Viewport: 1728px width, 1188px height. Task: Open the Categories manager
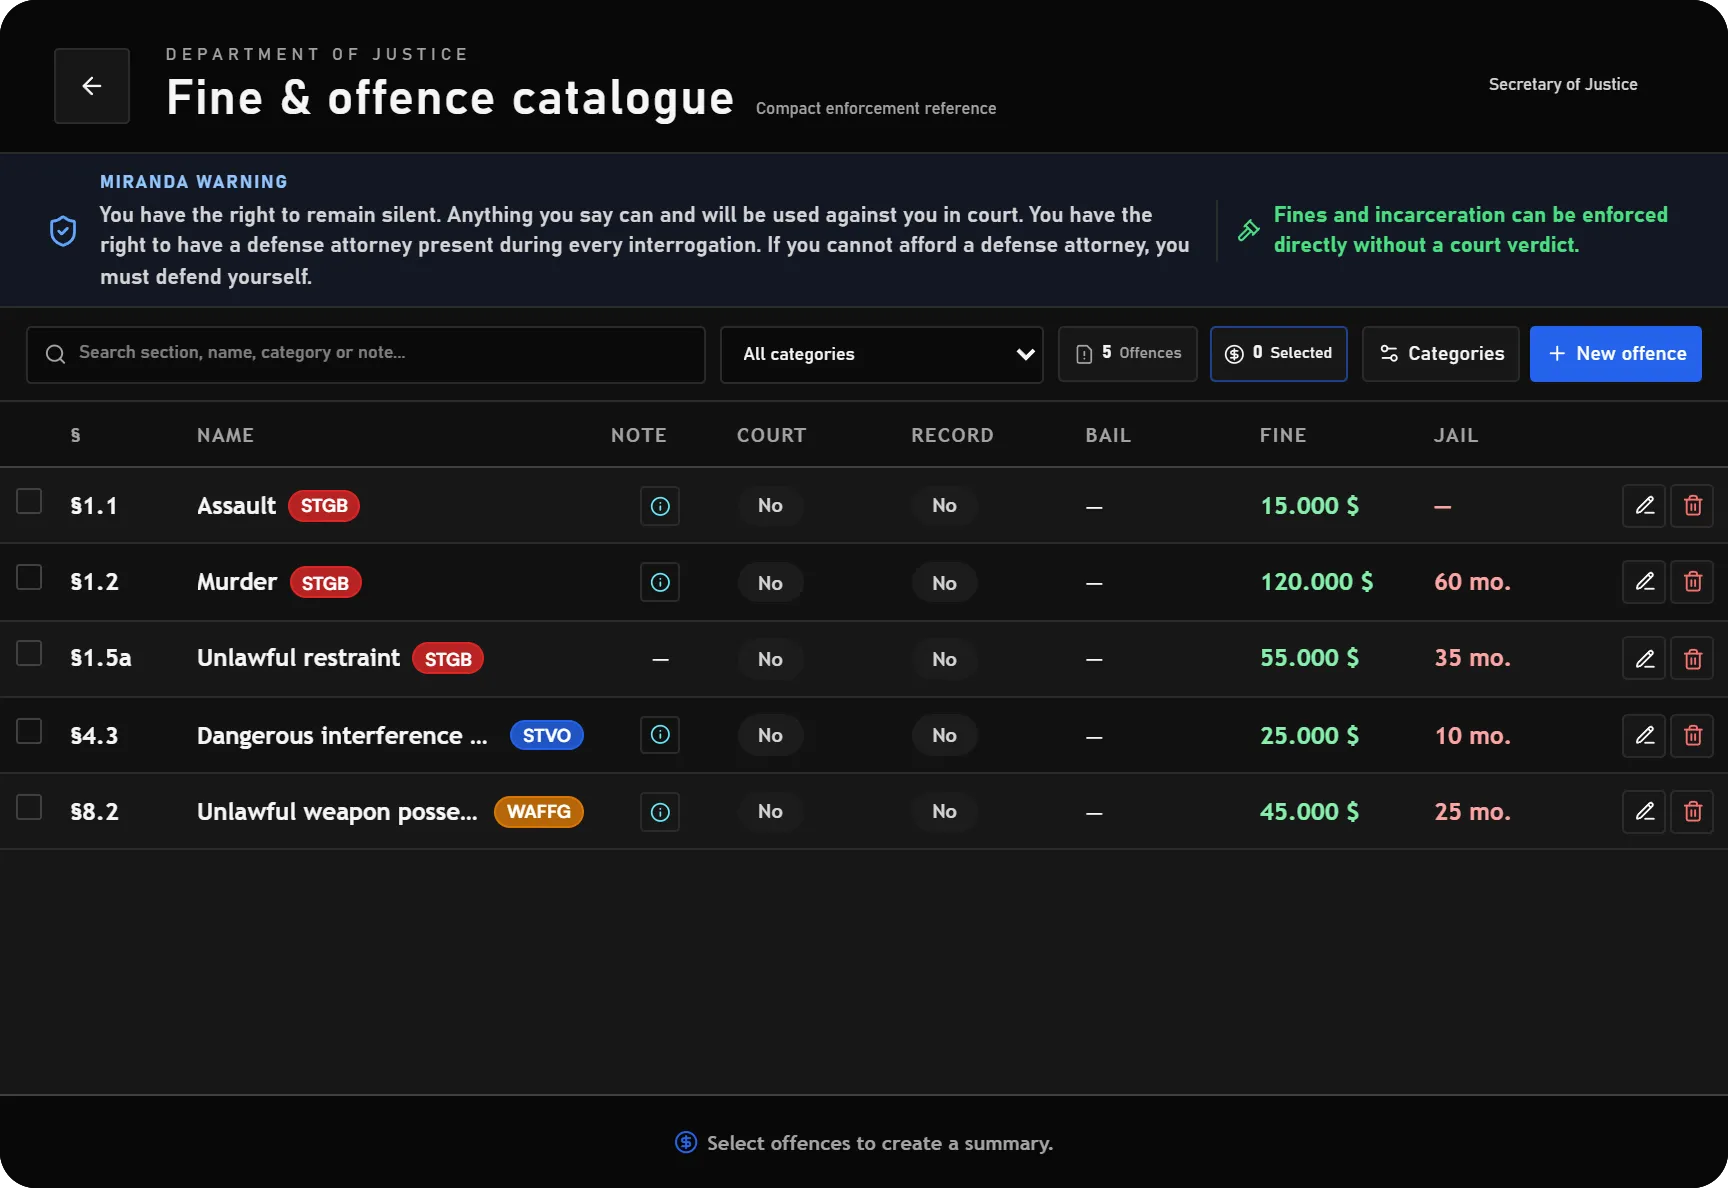[x=1441, y=354]
